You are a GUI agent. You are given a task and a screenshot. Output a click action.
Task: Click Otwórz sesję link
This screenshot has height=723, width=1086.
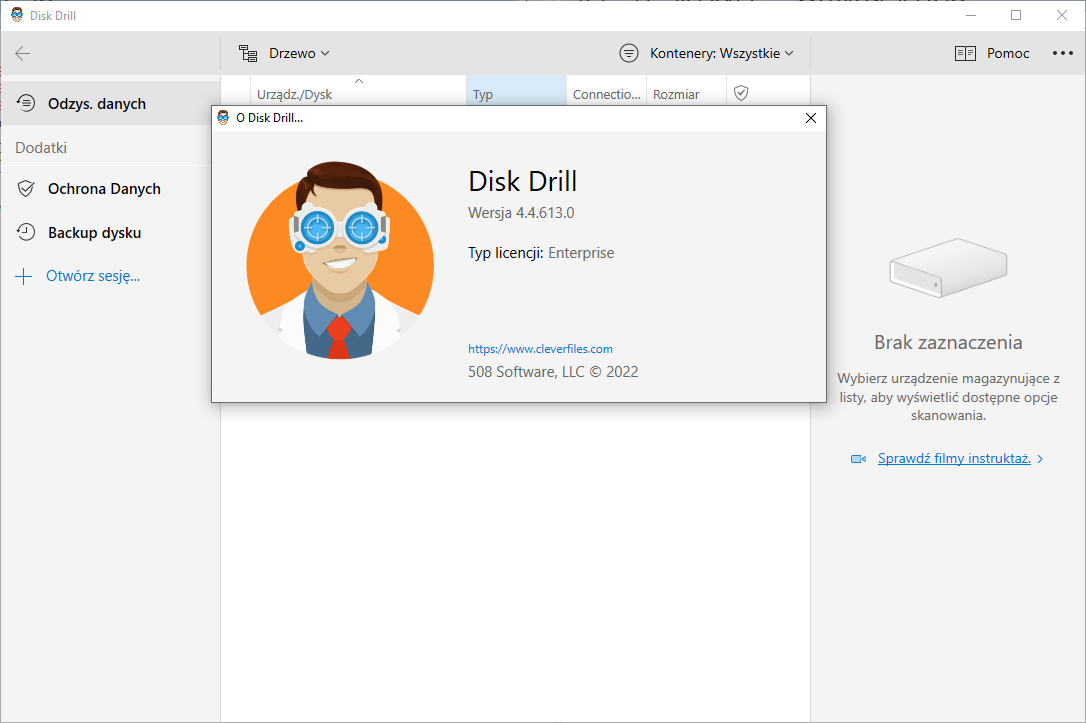[x=93, y=276]
